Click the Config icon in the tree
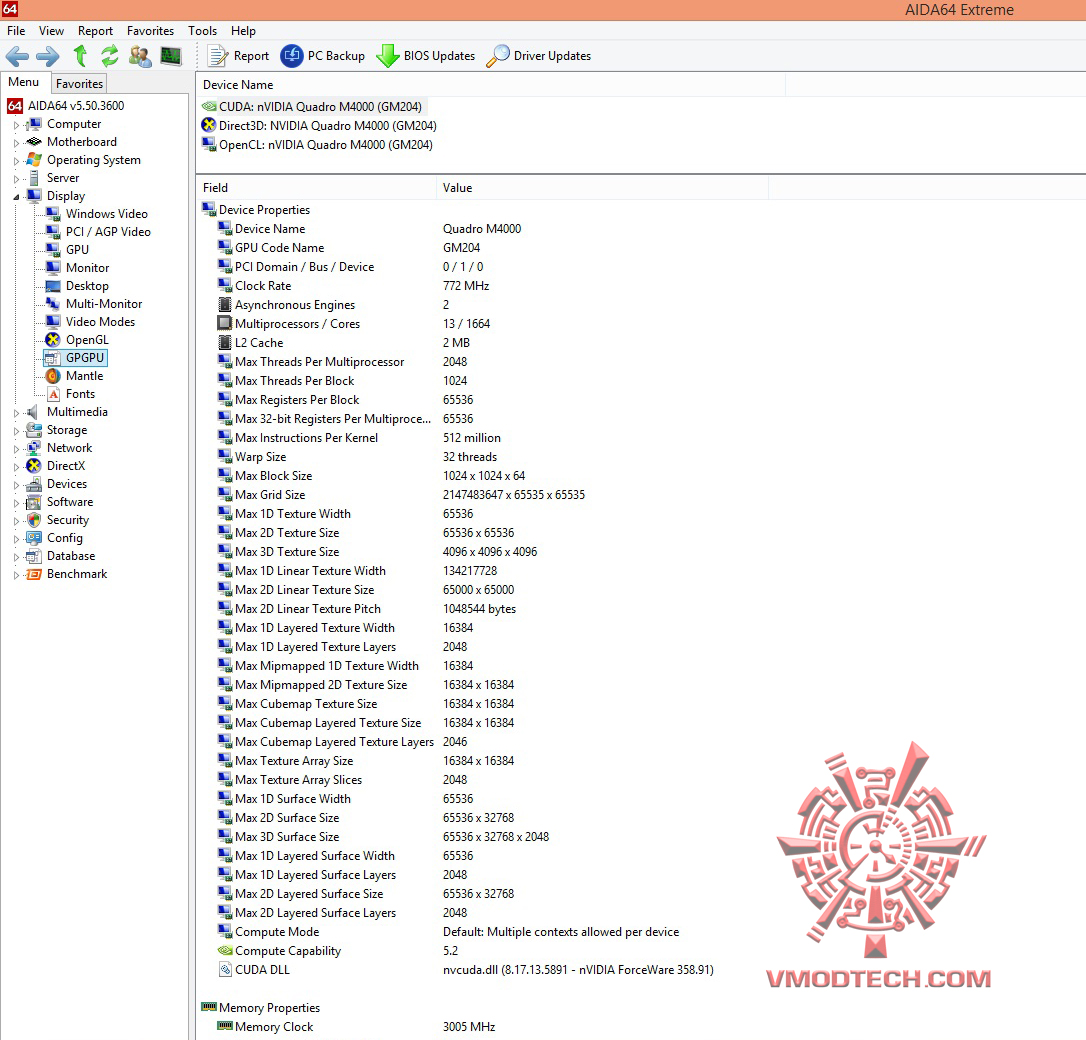Viewport: 1086px width, 1040px height. click(33, 538)
